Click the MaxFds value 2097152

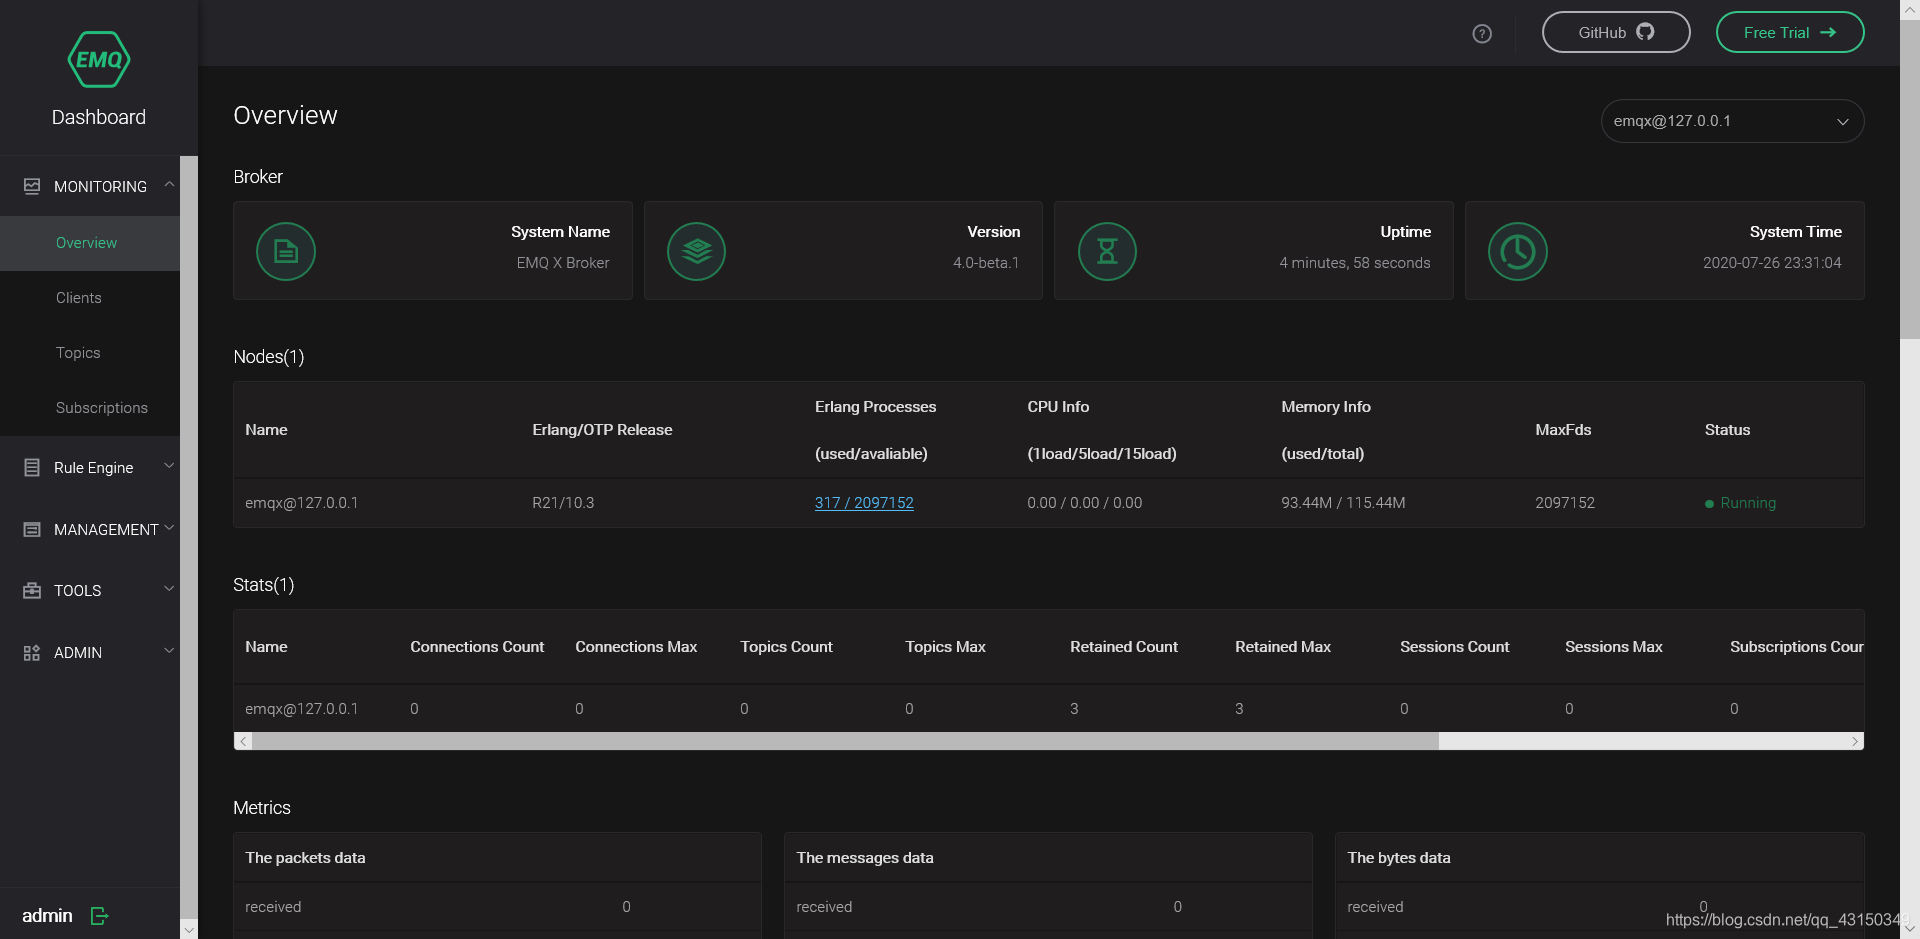click(x=1565, y=503)
